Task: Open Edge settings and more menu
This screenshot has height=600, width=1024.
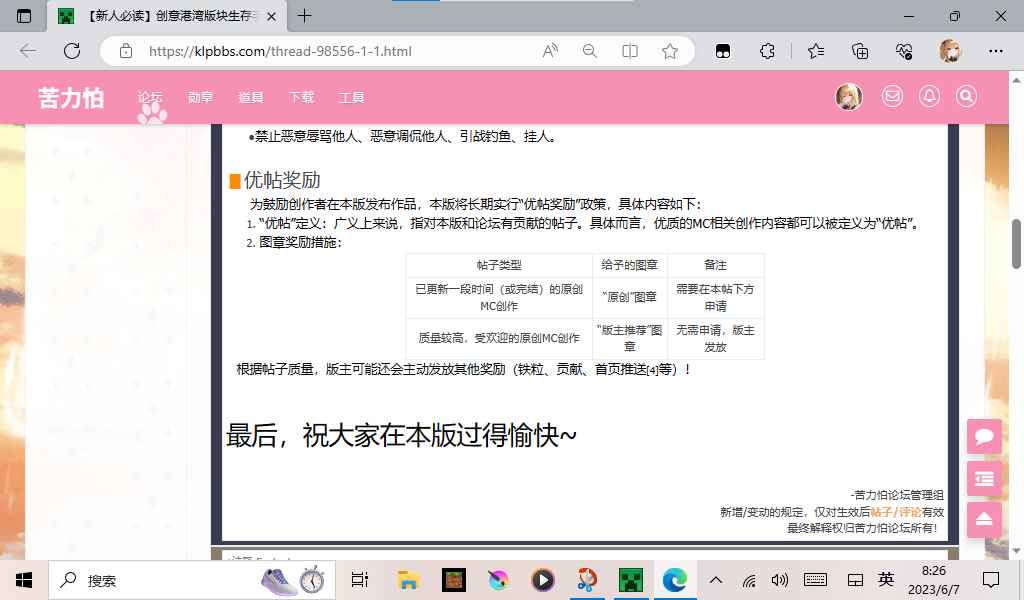Action: point(995,51)
